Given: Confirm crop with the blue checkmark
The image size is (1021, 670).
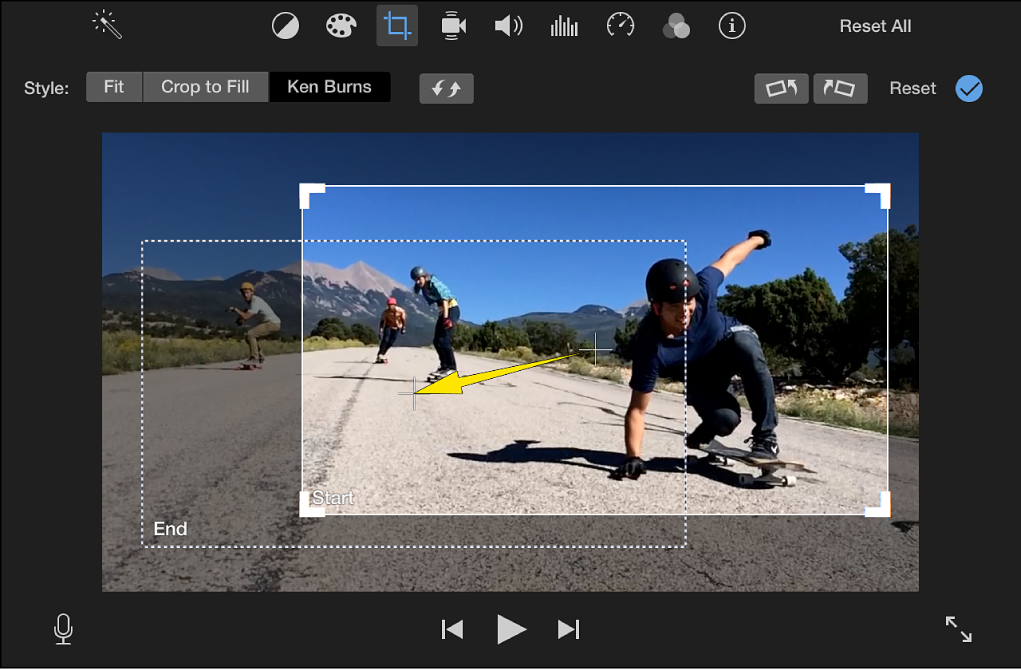Looking at the screenshot, I should pos(968,88).
